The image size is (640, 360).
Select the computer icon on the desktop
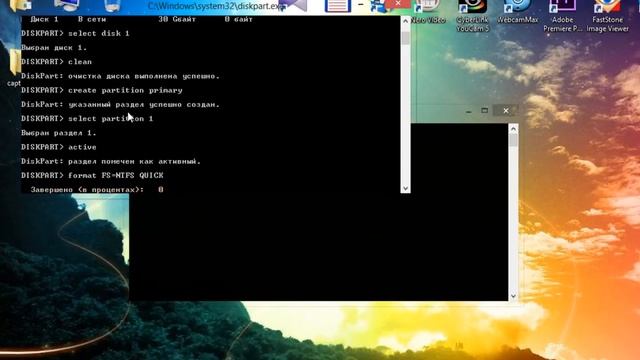tap(66, 5)
